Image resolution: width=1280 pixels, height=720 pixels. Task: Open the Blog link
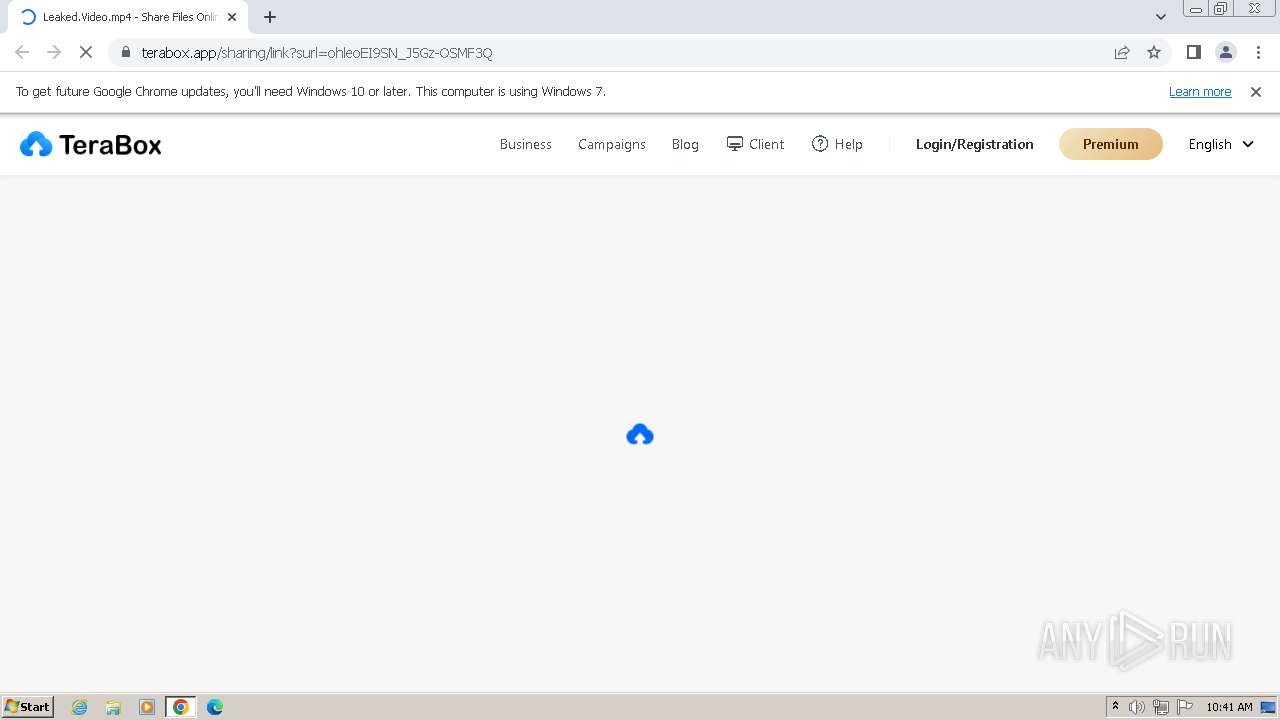tap(685, 144)
